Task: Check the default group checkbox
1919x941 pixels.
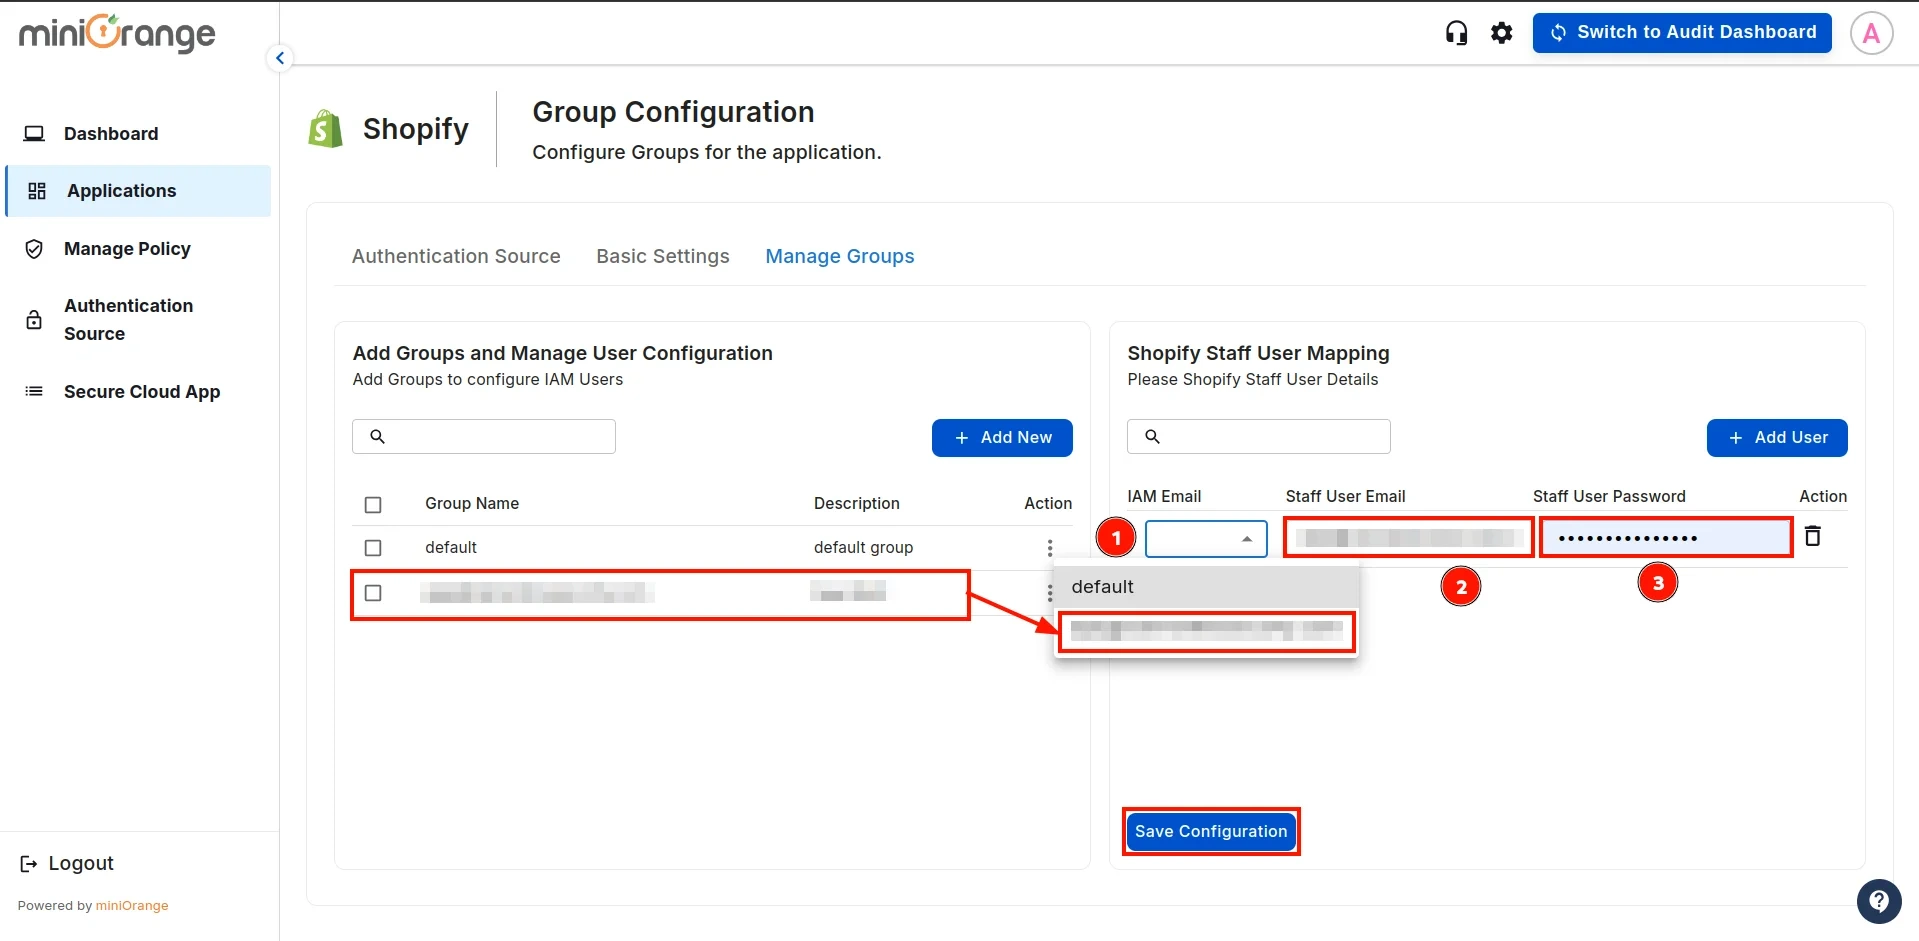Action: (x=373, y=547)
